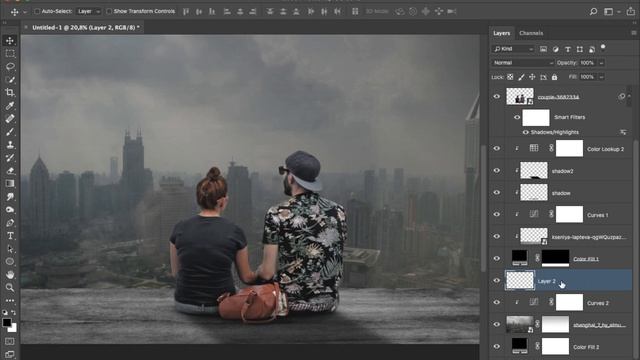Open Auto-Select Layer dropdown
The width and height of the screenshot is (640, 360).
[x=89, y=11]
